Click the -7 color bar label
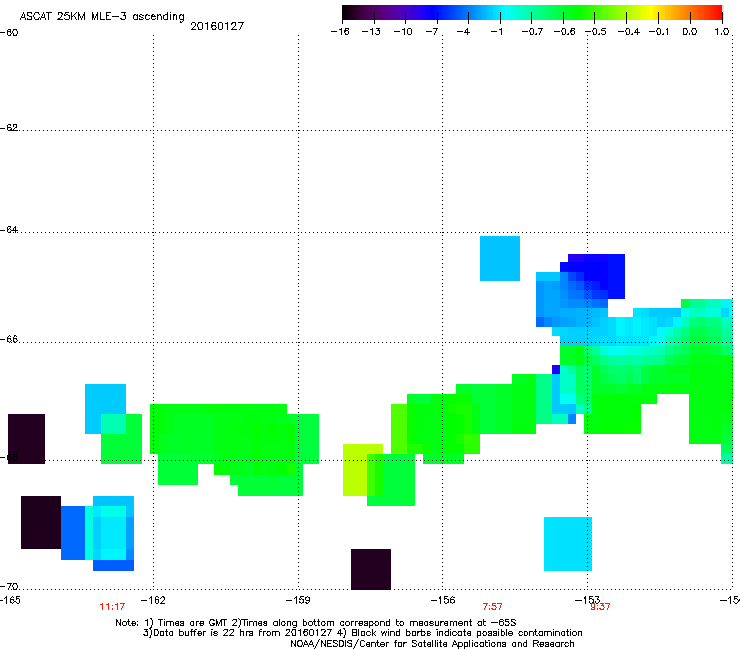 (432, 32)
